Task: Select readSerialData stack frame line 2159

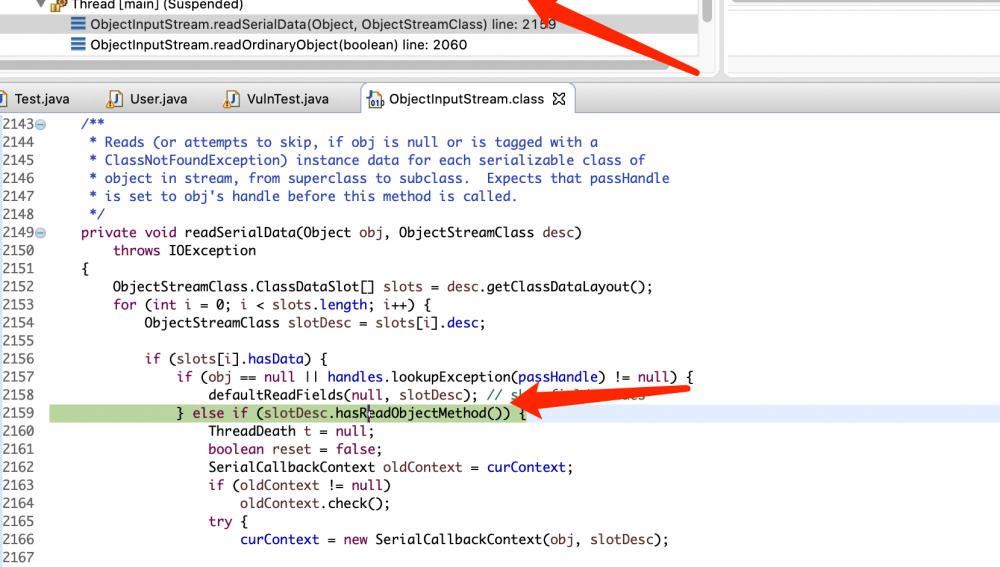Action: (323, 24)
